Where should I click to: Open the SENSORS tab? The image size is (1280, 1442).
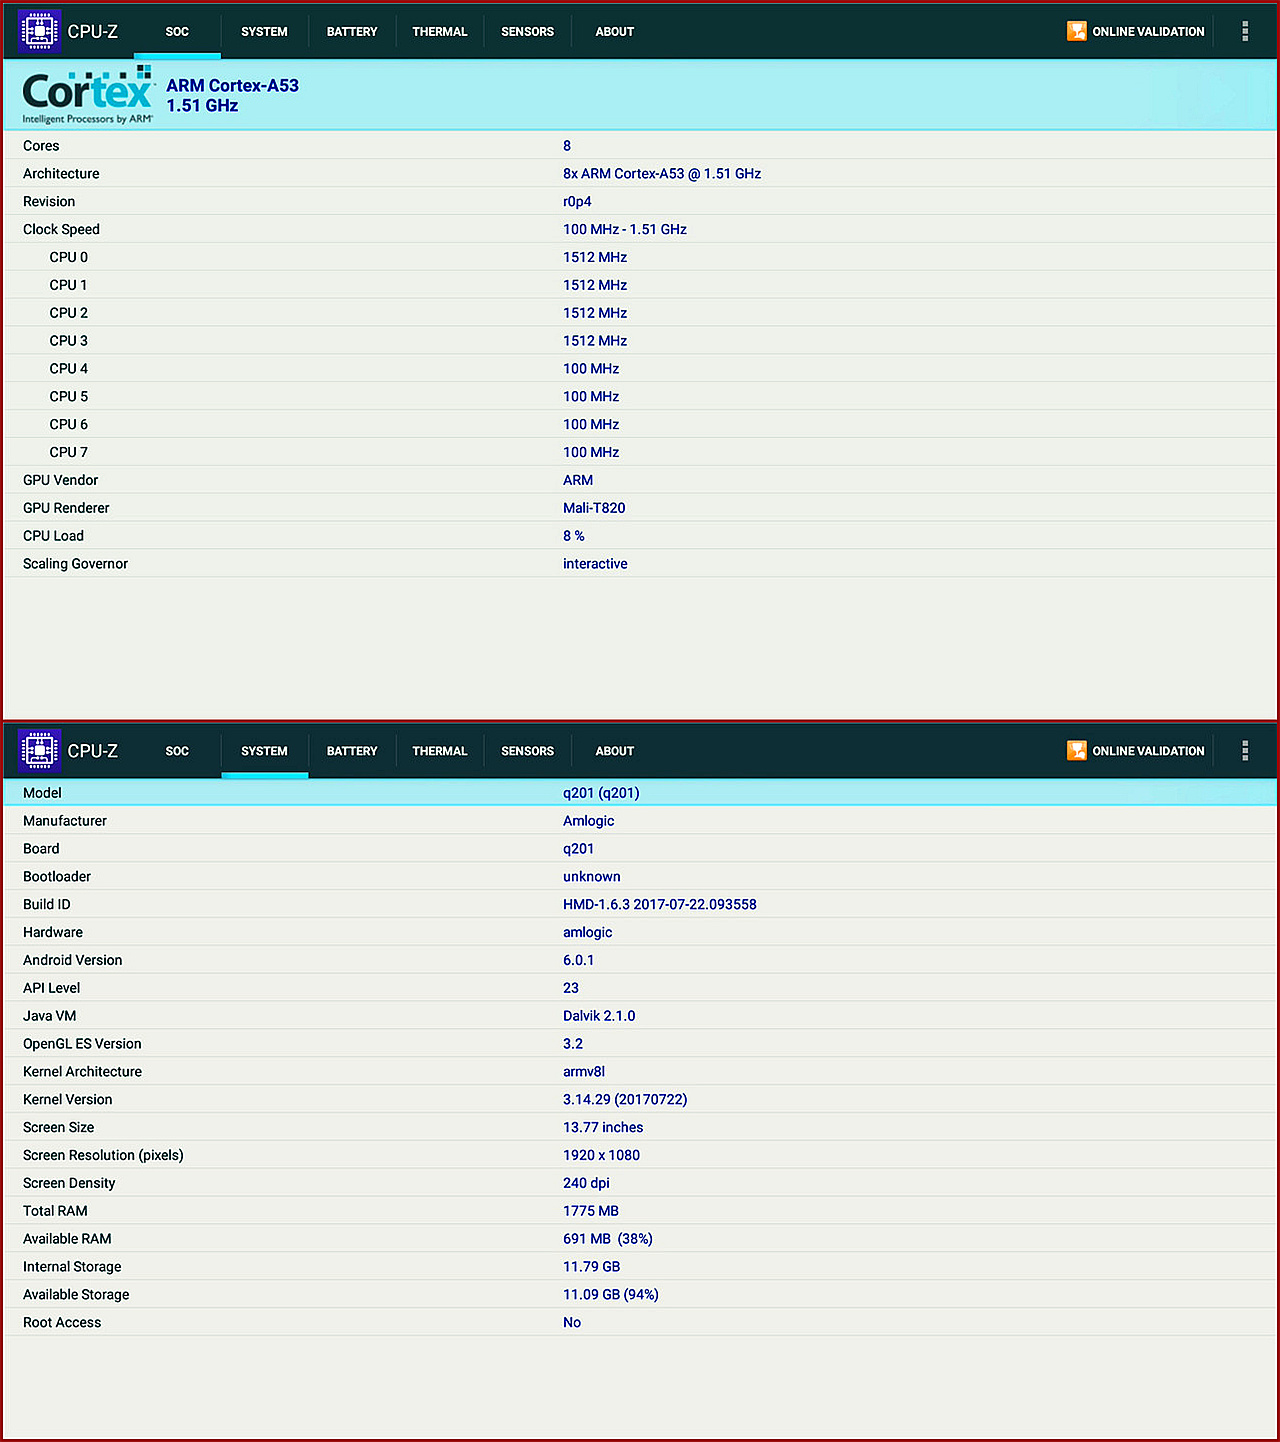(527, 31)
